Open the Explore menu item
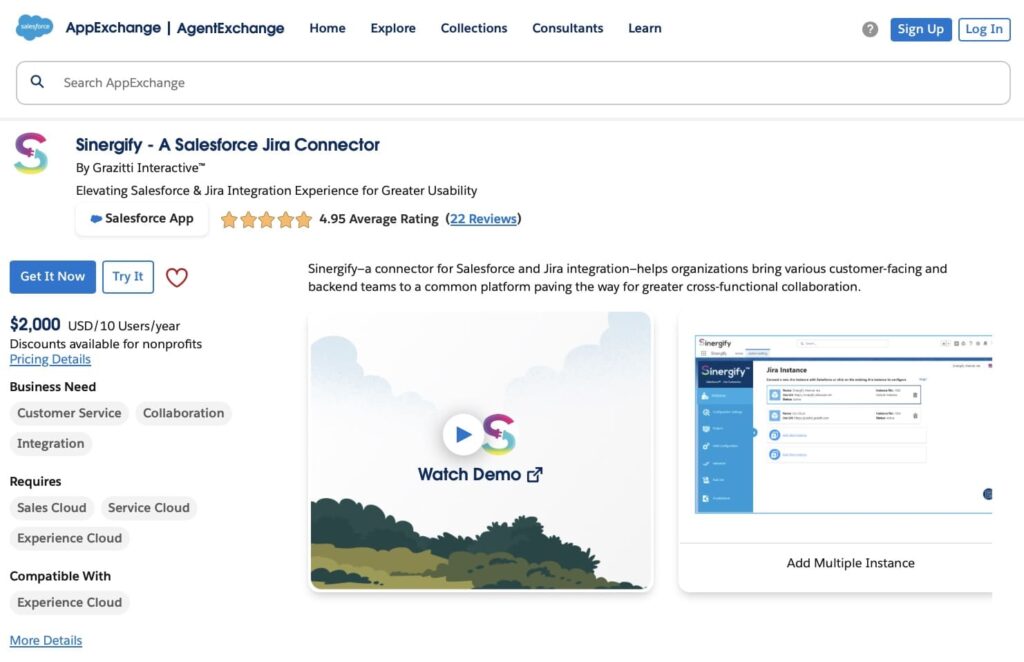The image size is (1024, 662). [x=392, y=28]
